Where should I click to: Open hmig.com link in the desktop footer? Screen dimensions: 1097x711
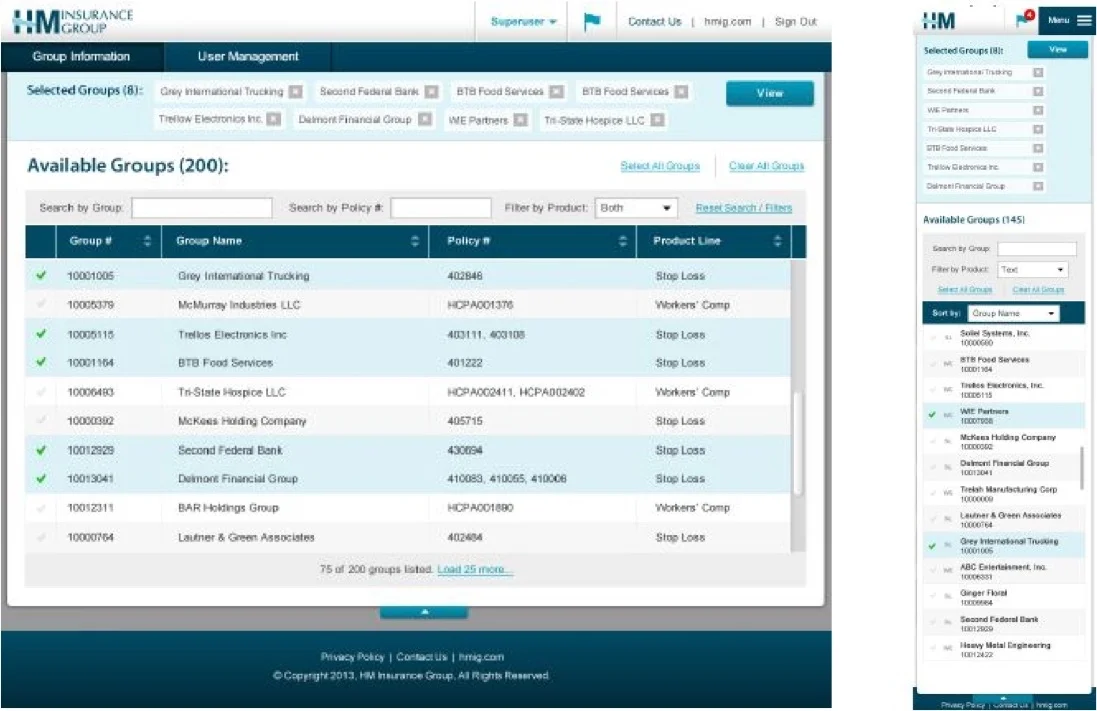[x=481, y=657]
